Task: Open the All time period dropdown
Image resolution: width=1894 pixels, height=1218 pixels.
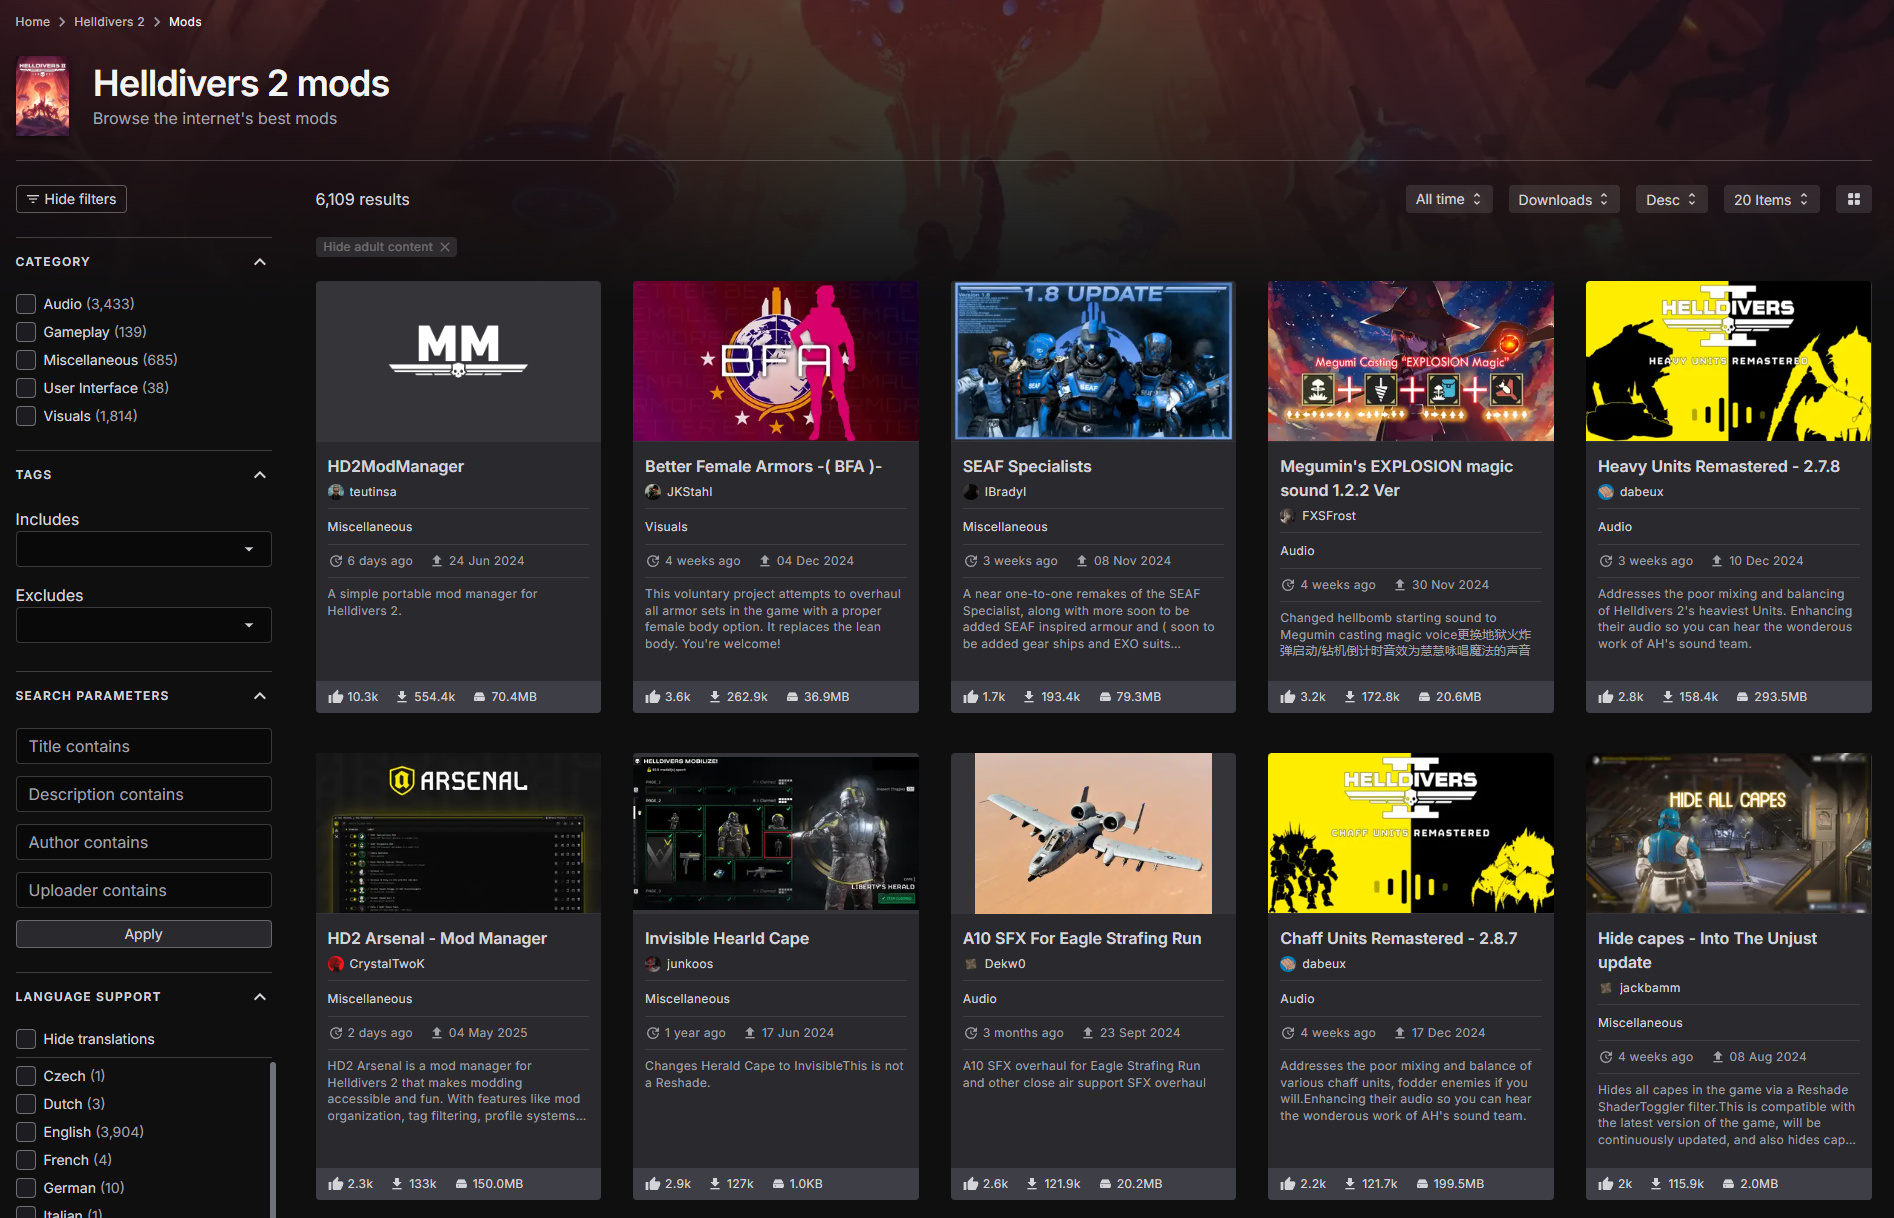Action: [x=1448, y=199]
